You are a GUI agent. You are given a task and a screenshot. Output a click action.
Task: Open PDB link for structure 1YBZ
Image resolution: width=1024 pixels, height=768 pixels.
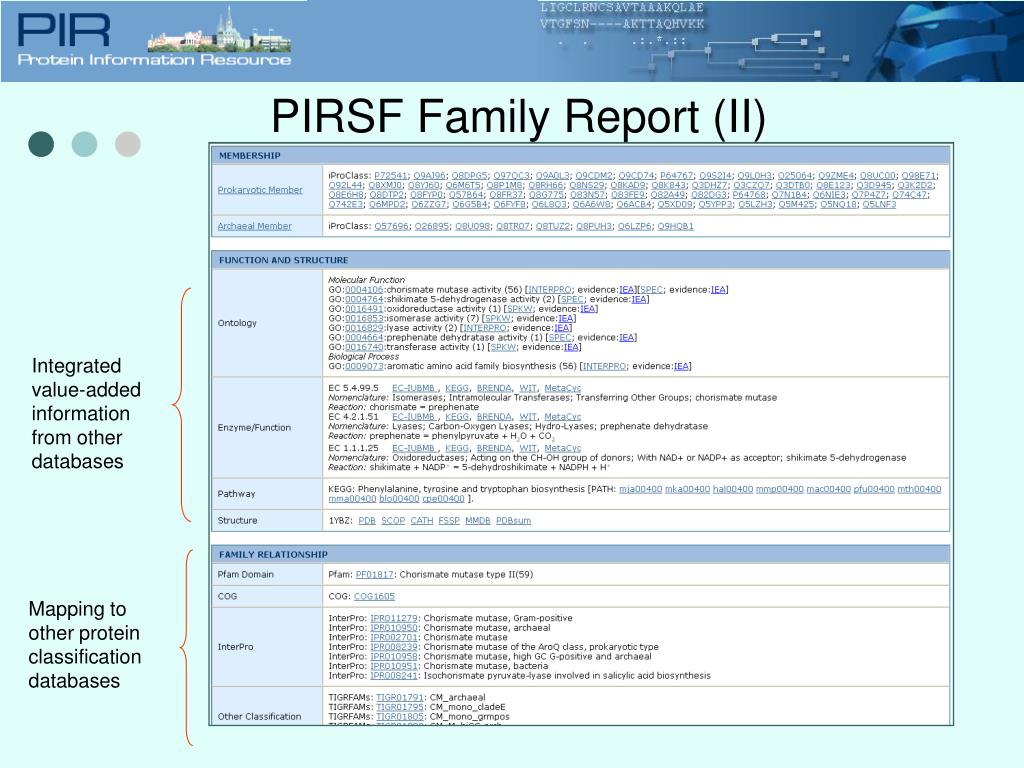pyautogui.click(x=367, y=521)
